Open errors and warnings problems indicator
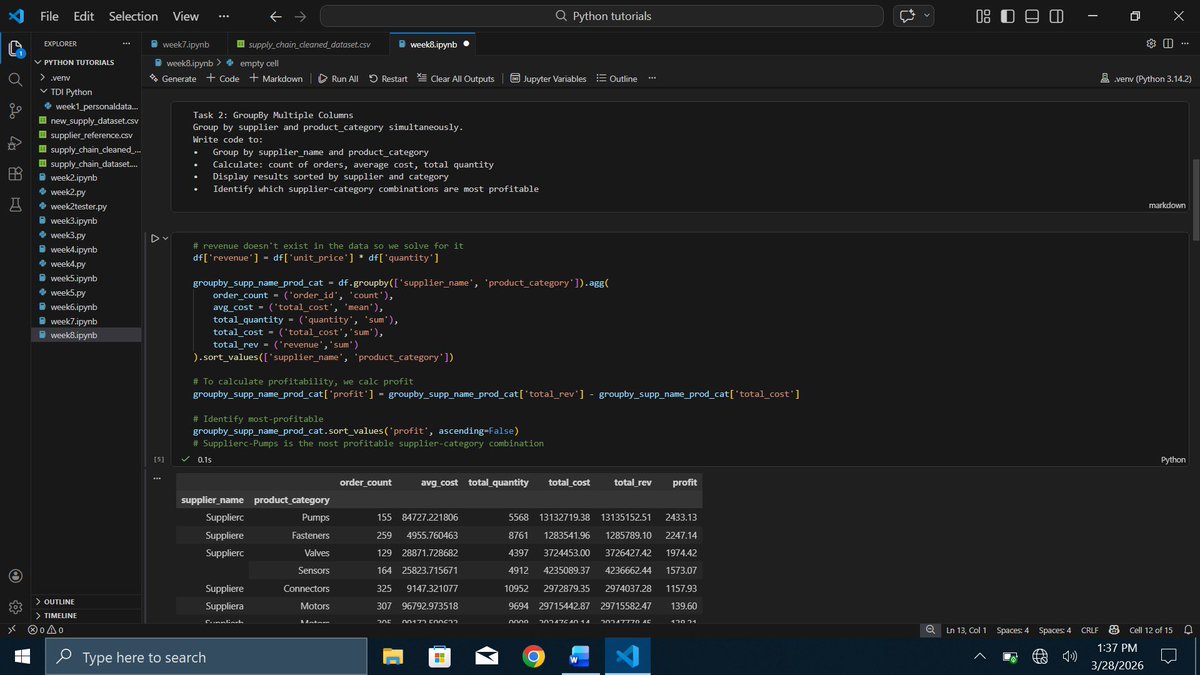This screenshot has height=675, width=1200. point(46,630)
